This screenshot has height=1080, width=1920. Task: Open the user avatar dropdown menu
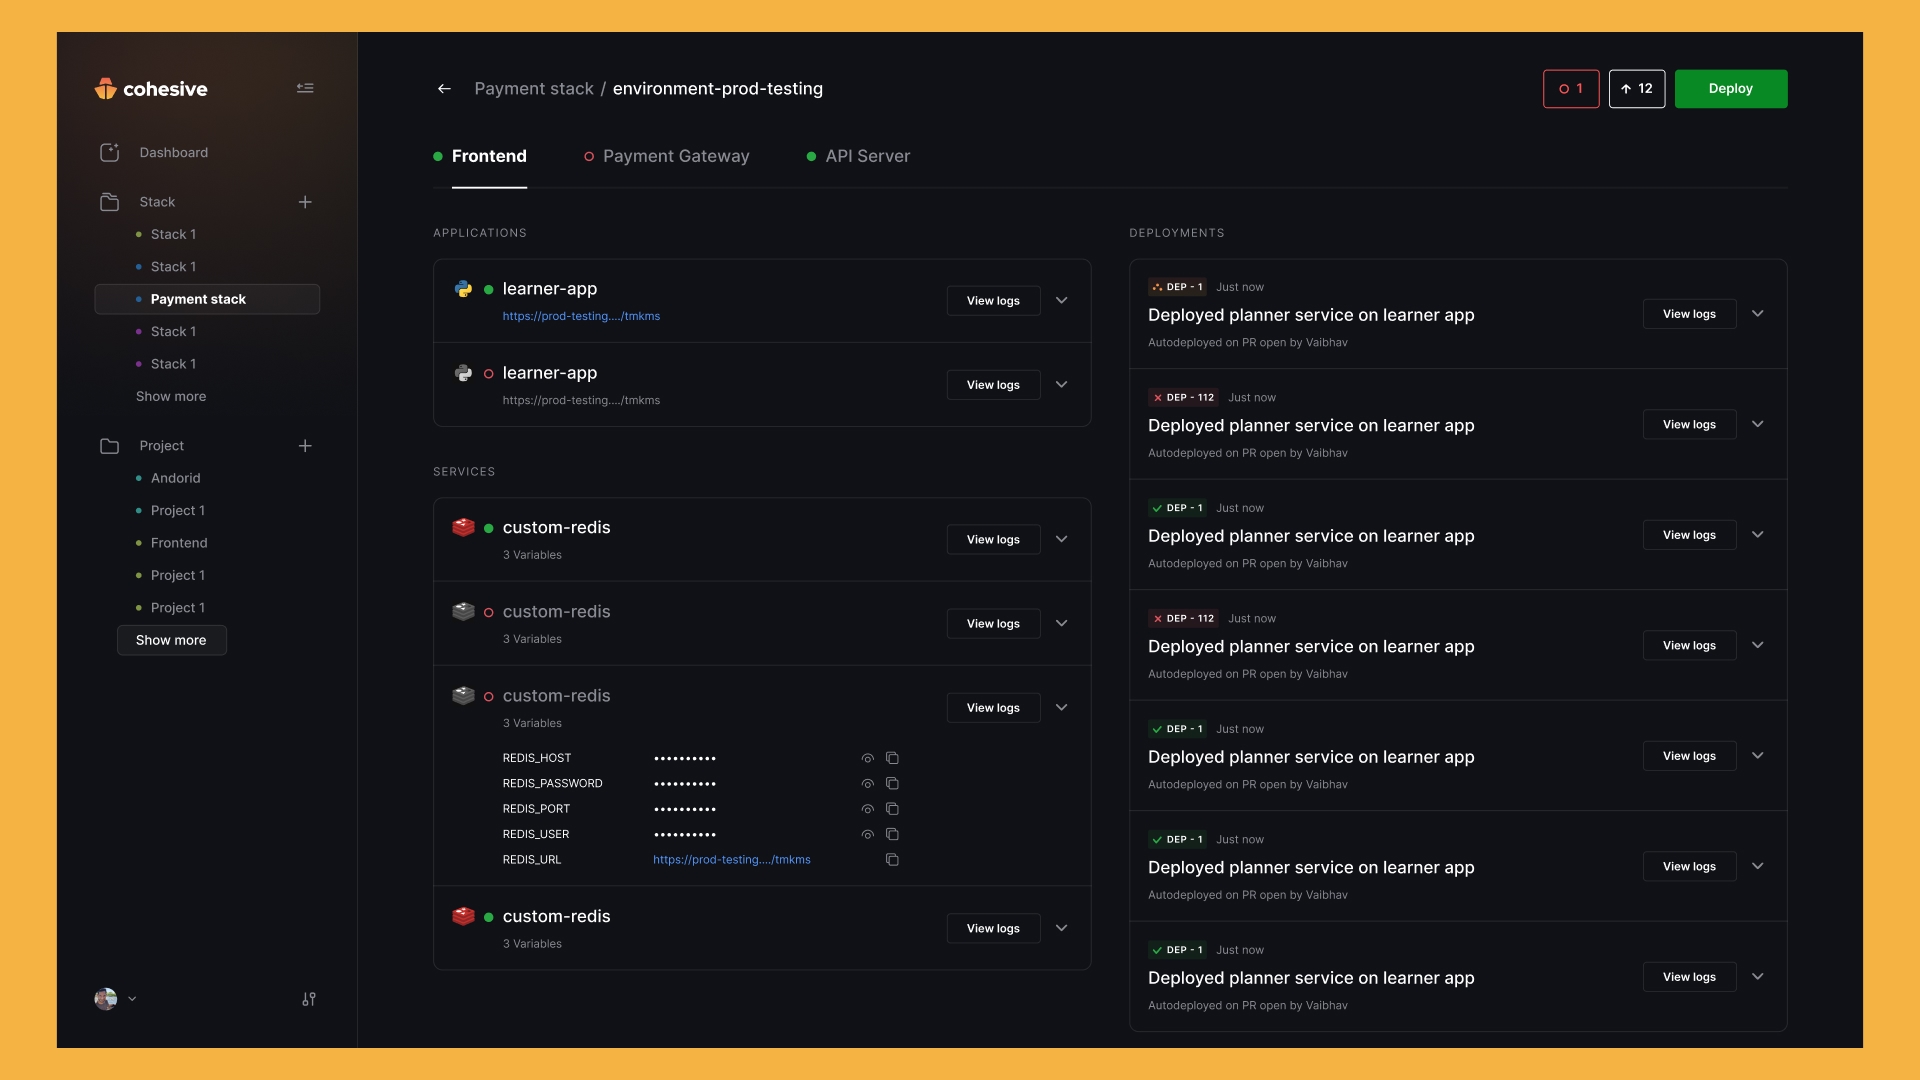coord(115,999)
